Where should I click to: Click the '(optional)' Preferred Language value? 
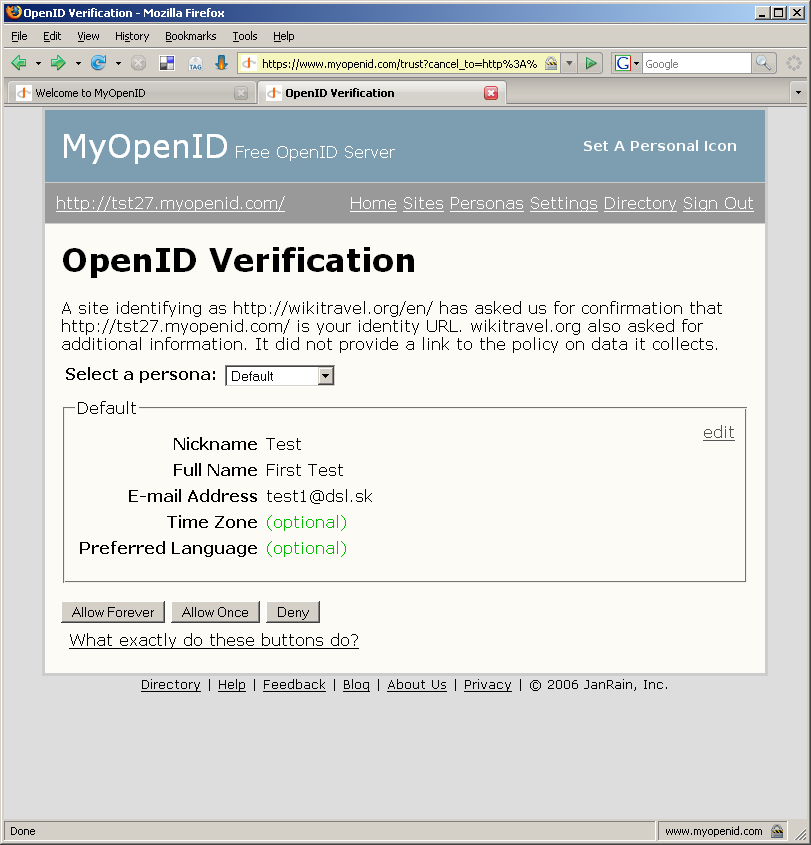click(307, 548)
